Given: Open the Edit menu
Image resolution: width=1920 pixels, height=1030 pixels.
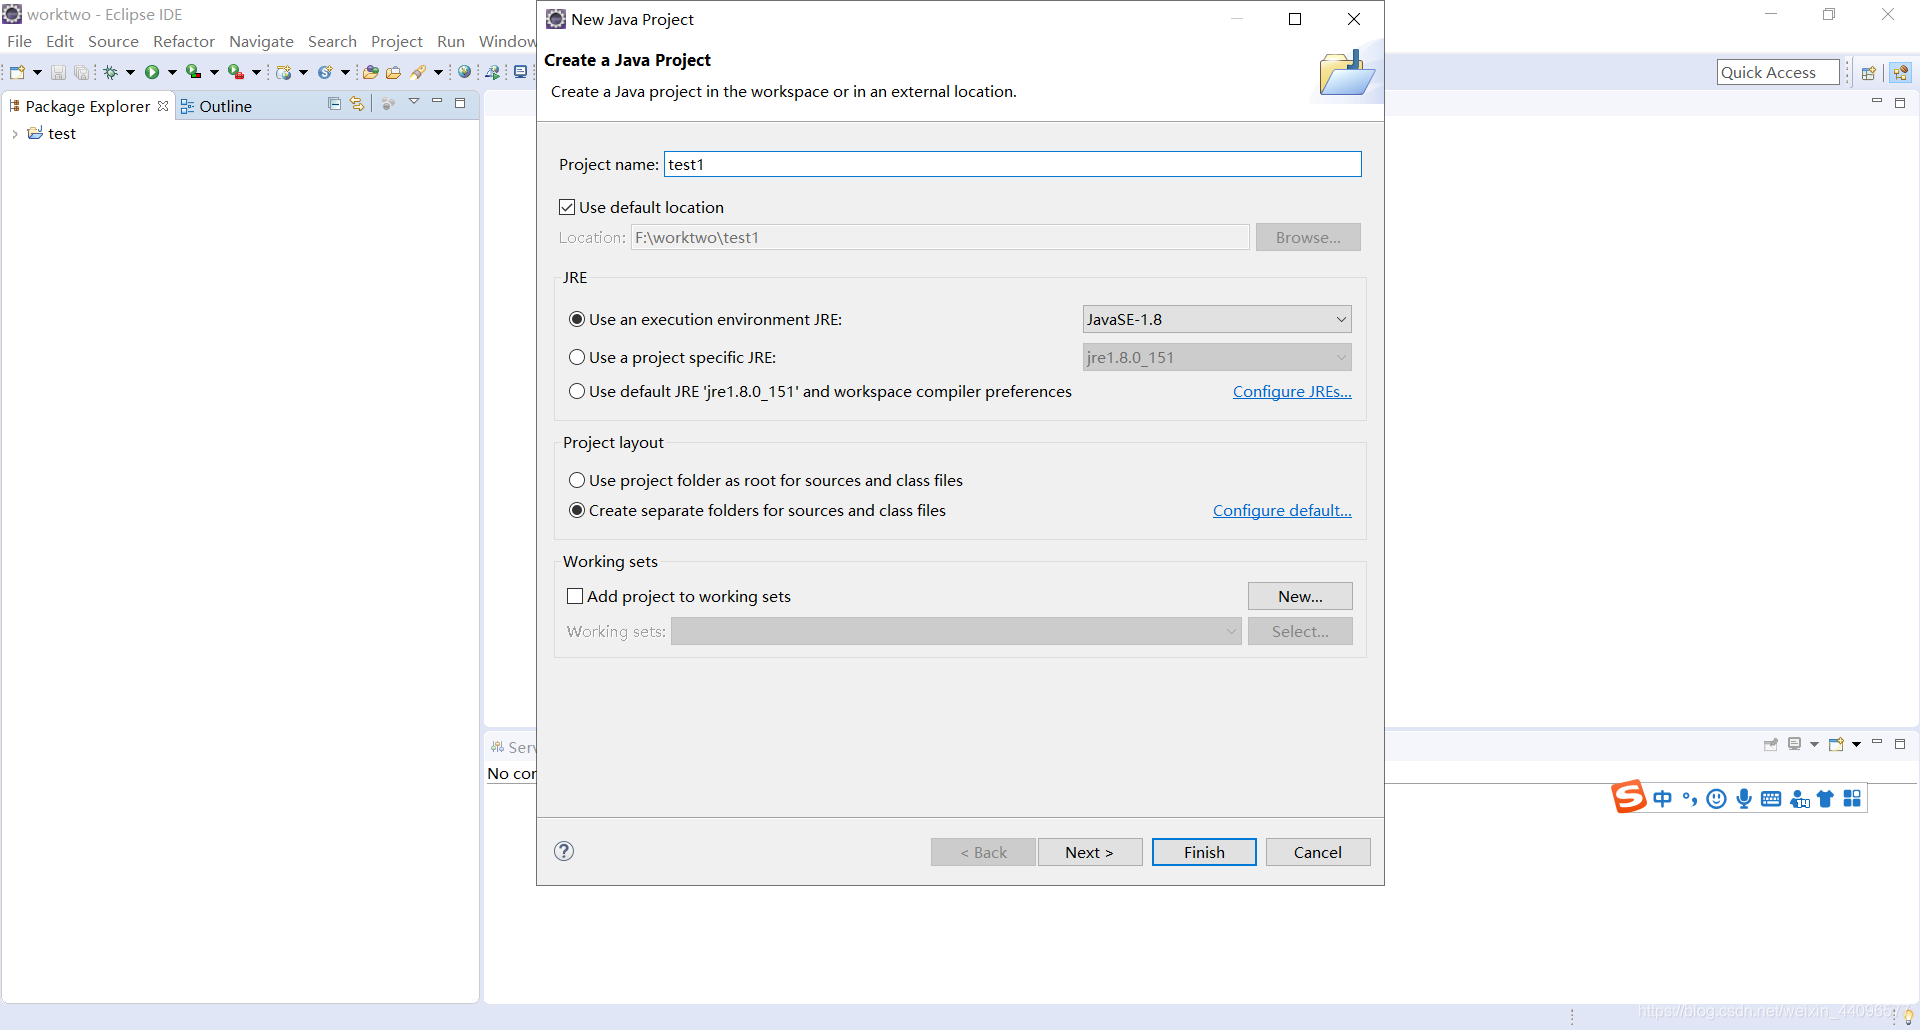Looking at the screenshot, I should pyautogui.click(x=60, y=41).
